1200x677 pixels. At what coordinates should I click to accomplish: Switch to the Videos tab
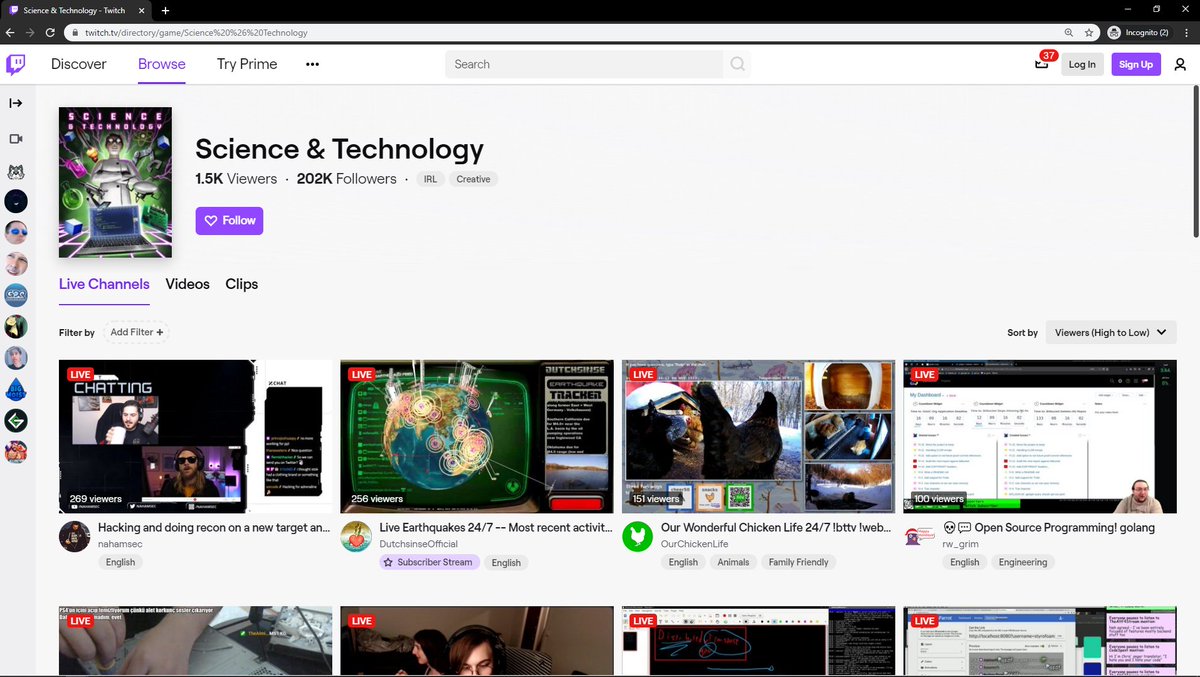coord(188,284)
